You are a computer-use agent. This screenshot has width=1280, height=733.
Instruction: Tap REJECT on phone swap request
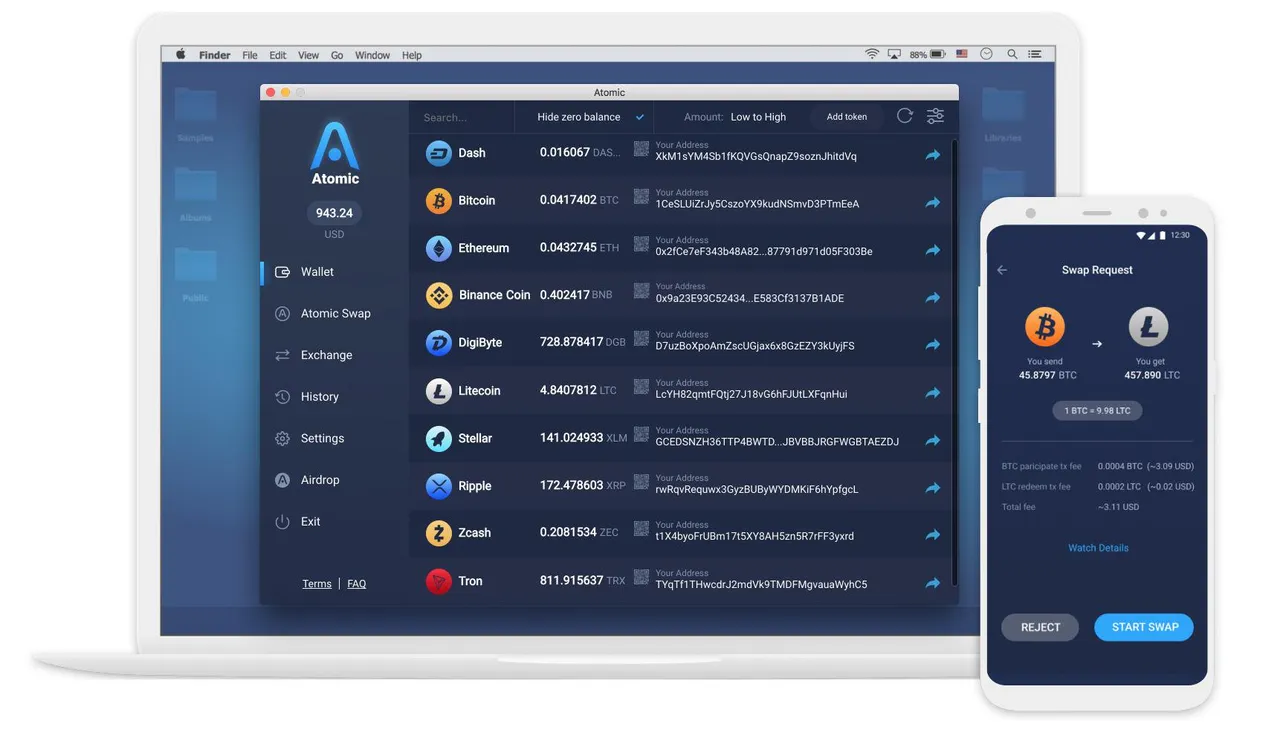point(1040,627)
